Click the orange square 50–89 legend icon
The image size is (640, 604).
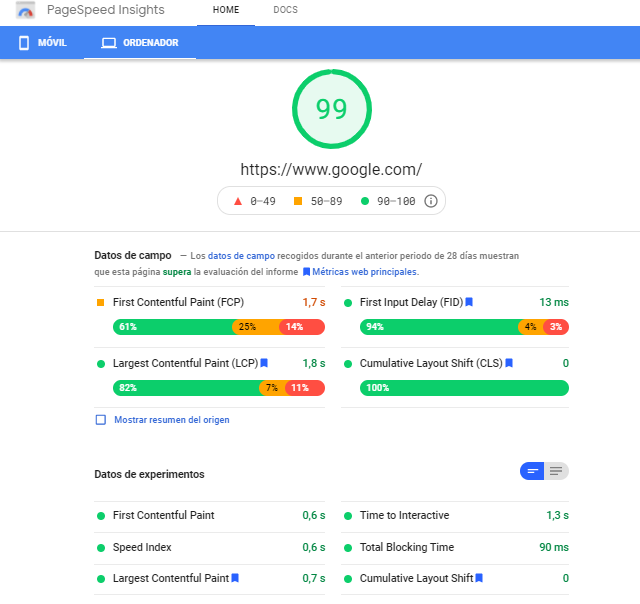pos(298,201)
